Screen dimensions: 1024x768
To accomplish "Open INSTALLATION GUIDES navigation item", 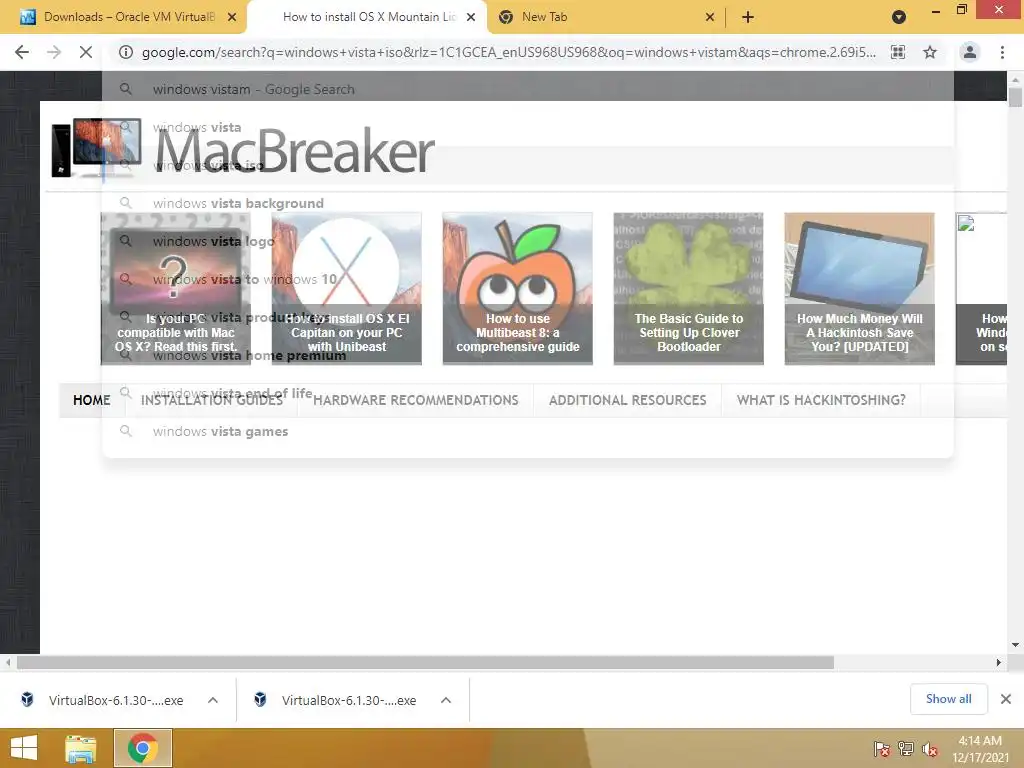I will (212, 400).
